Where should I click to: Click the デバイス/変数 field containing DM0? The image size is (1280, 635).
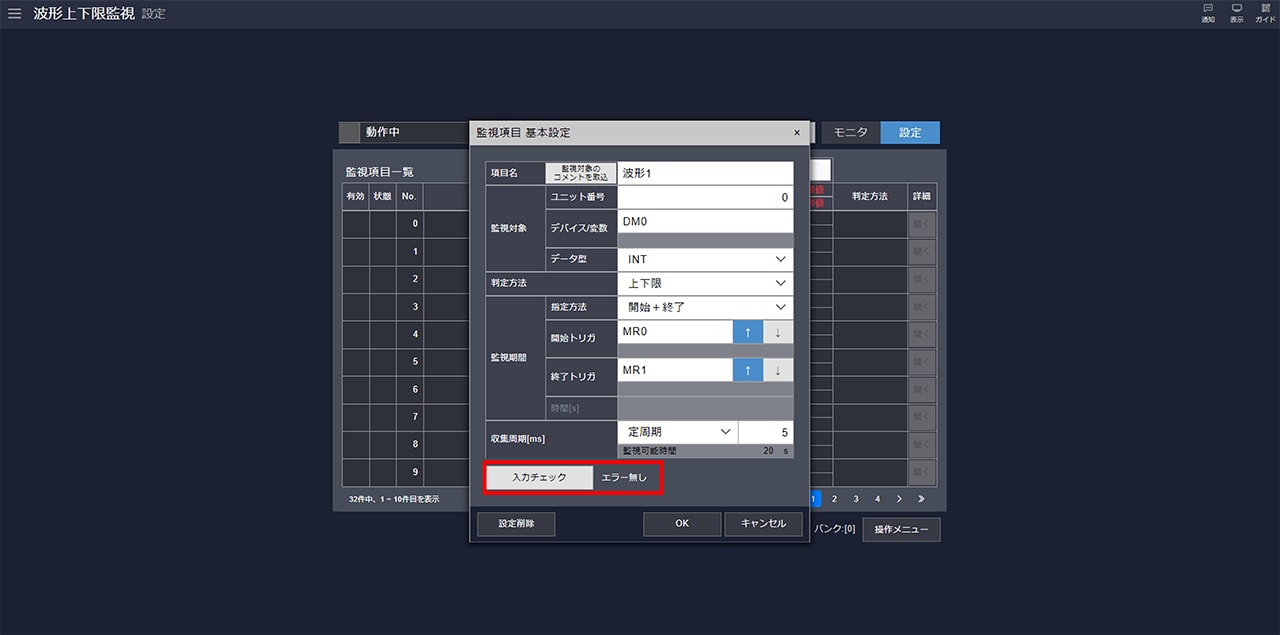coord(705,221)
